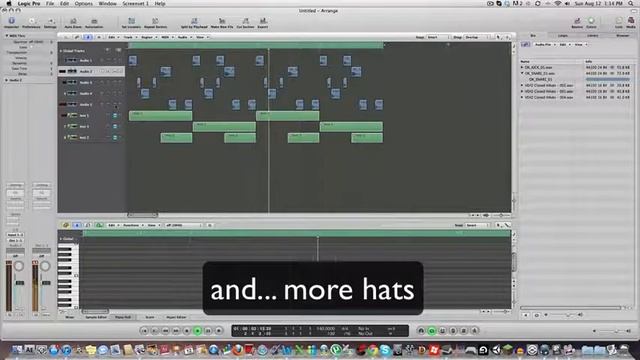Image resolution: width=640 pixels, height=360 pixels.
Task: Open the File menu
Action: (50, 4)
